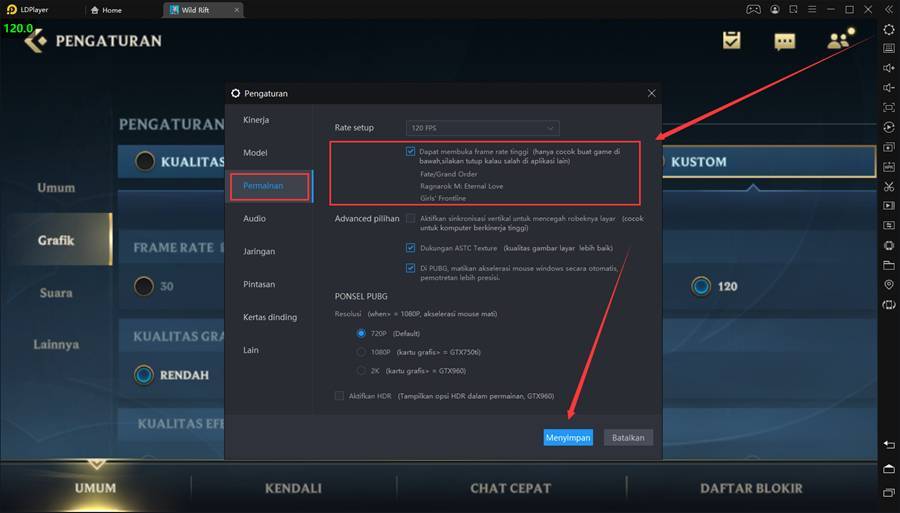Viewport: 900px width, 513px height.
Task: Click the Batalkan button
Action: click(628, 437)
